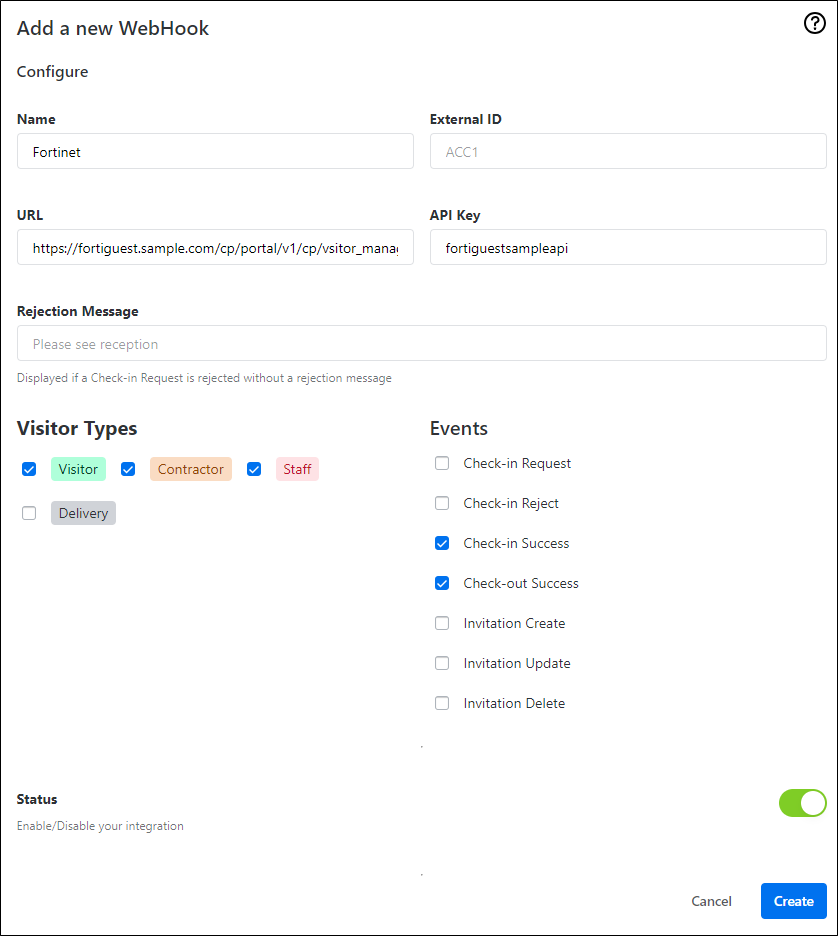This screenshot has width=838, height=936.
Task: Enable the Invitation Delete event
Action: pos(442,703)
